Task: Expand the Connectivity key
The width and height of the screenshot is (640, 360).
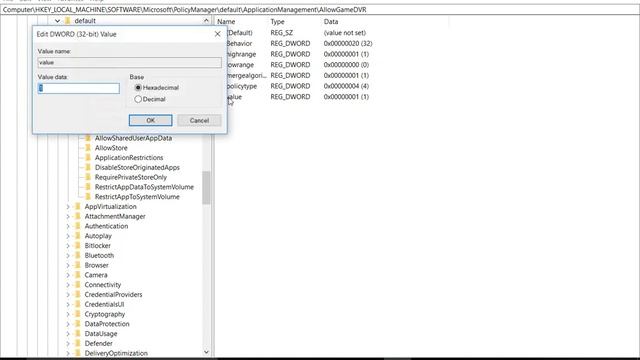Action: click(68, 285)
